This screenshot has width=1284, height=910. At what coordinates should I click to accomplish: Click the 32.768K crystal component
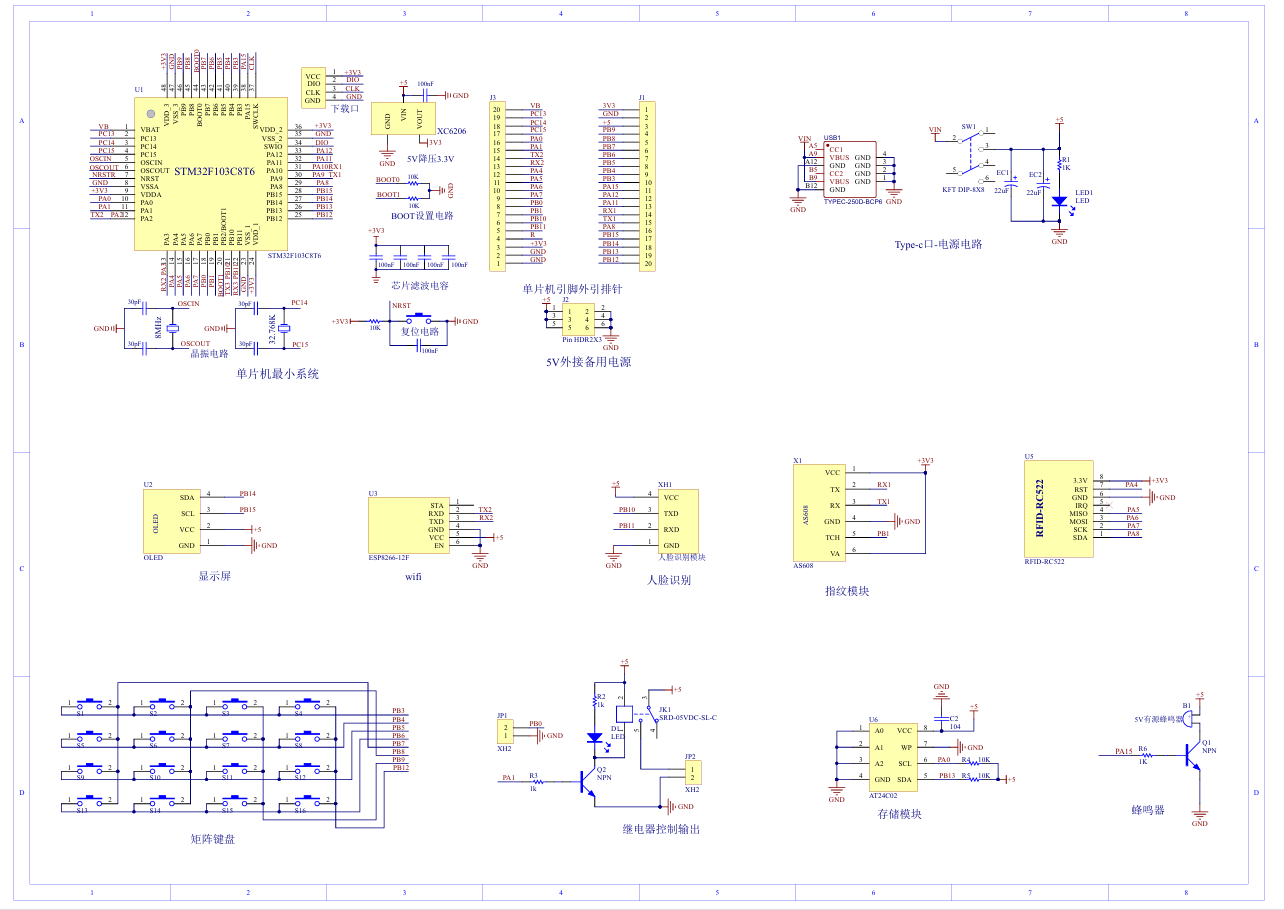point(283,329)
